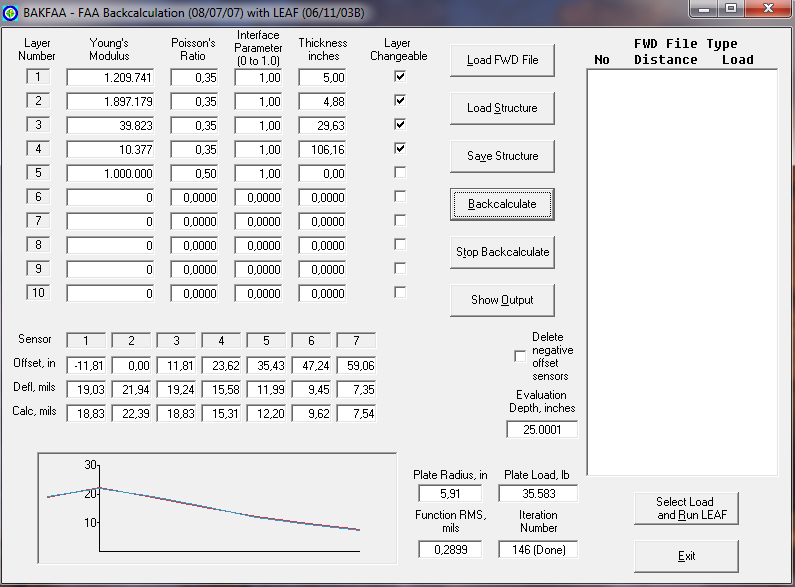Tick Layer Changeable checkbox of layer 8
This screenshot has height=587, width=795.
400,244
